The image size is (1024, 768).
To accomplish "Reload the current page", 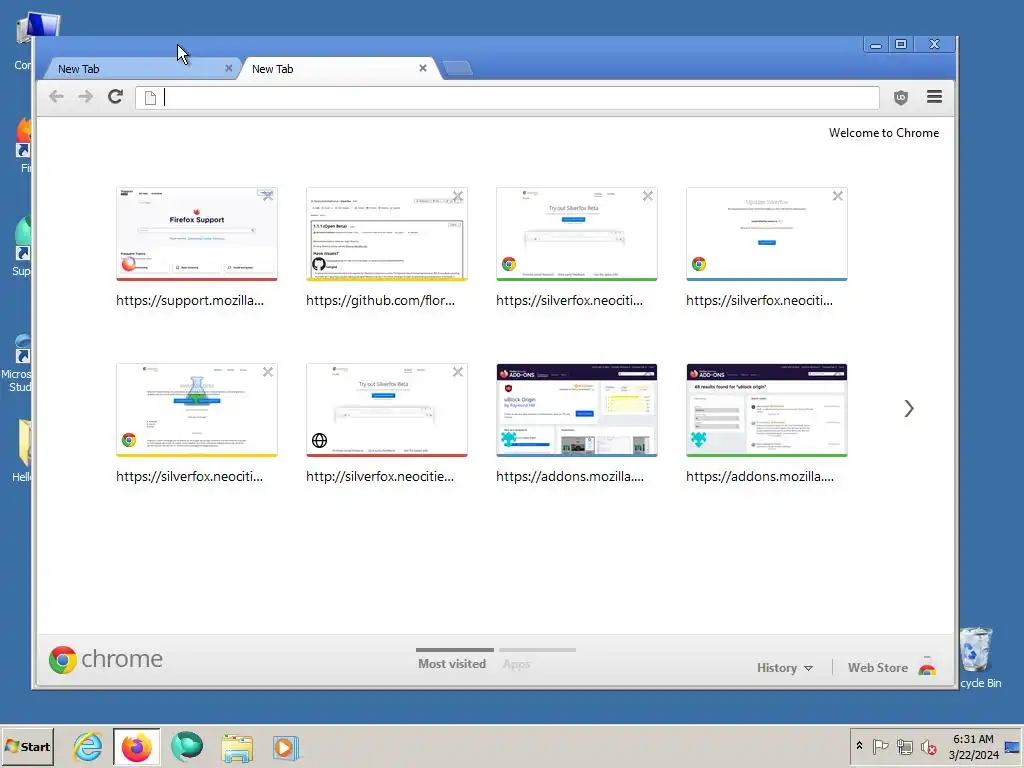I will click(x=116, y=97).
